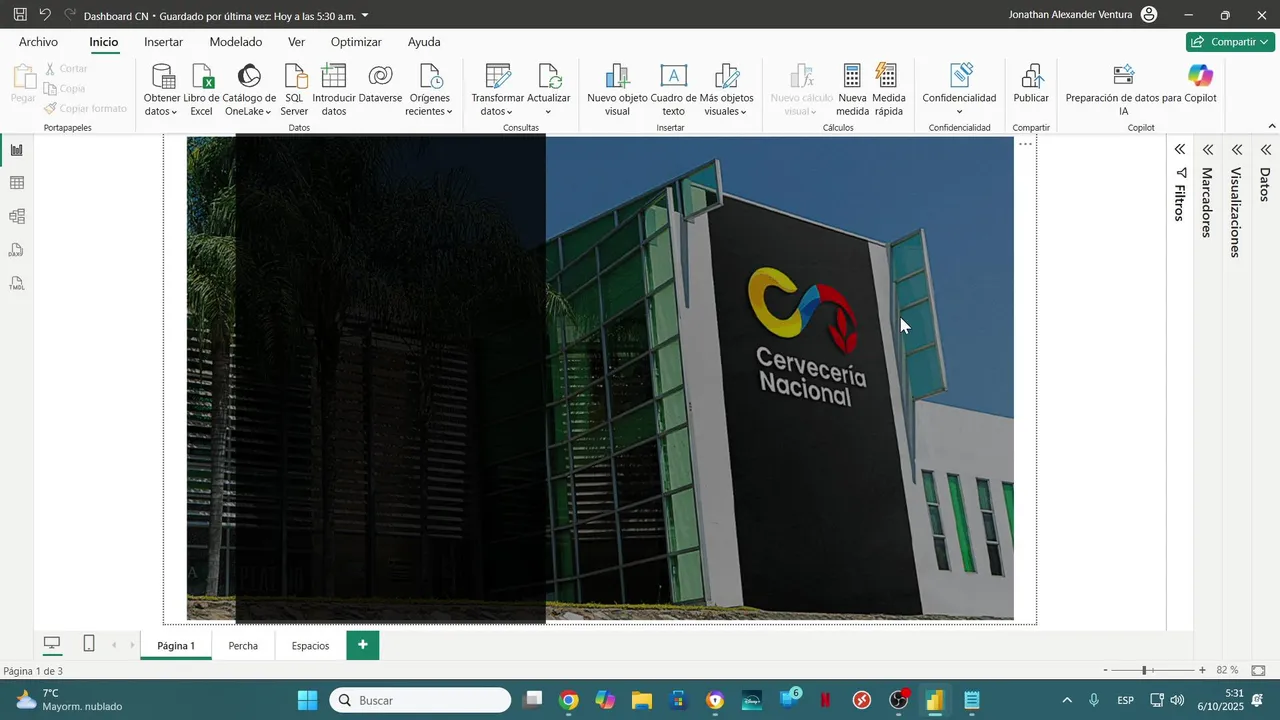
Task: Undo the last action
Action: point(45,15)
